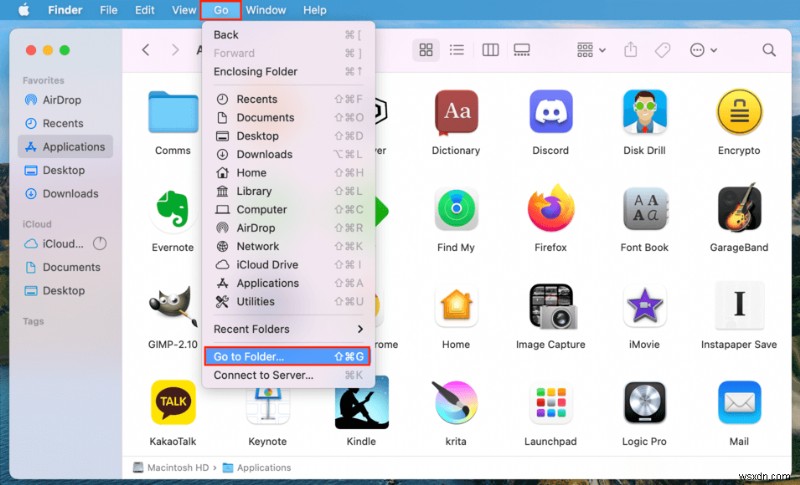This screenshot has width=800, height=485.
Task: Select the Kindle app icon
Action: (x=362, y=404)
